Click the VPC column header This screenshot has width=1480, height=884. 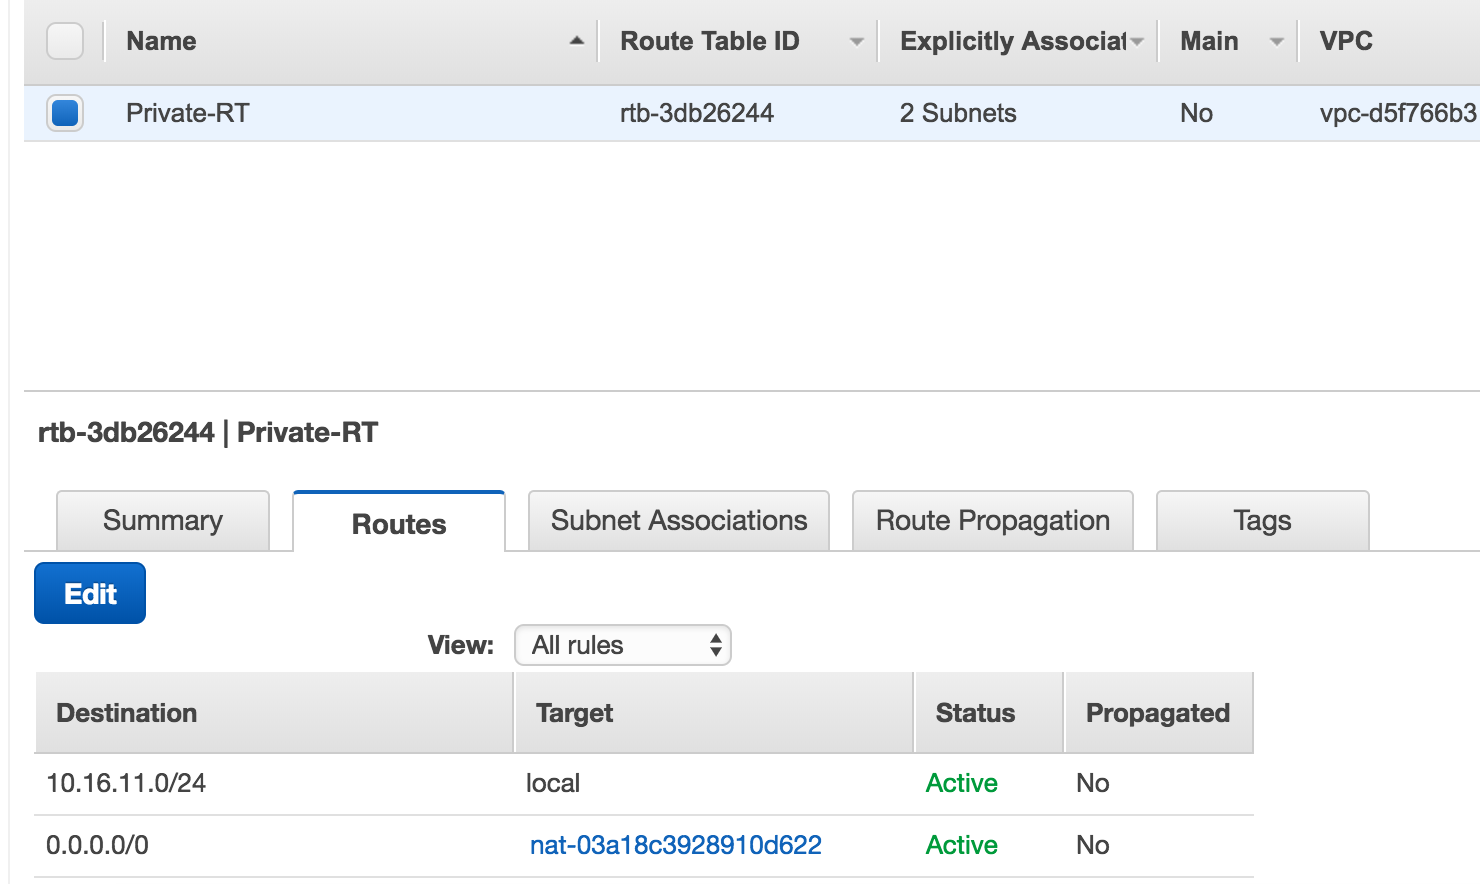coord(1346,41)
